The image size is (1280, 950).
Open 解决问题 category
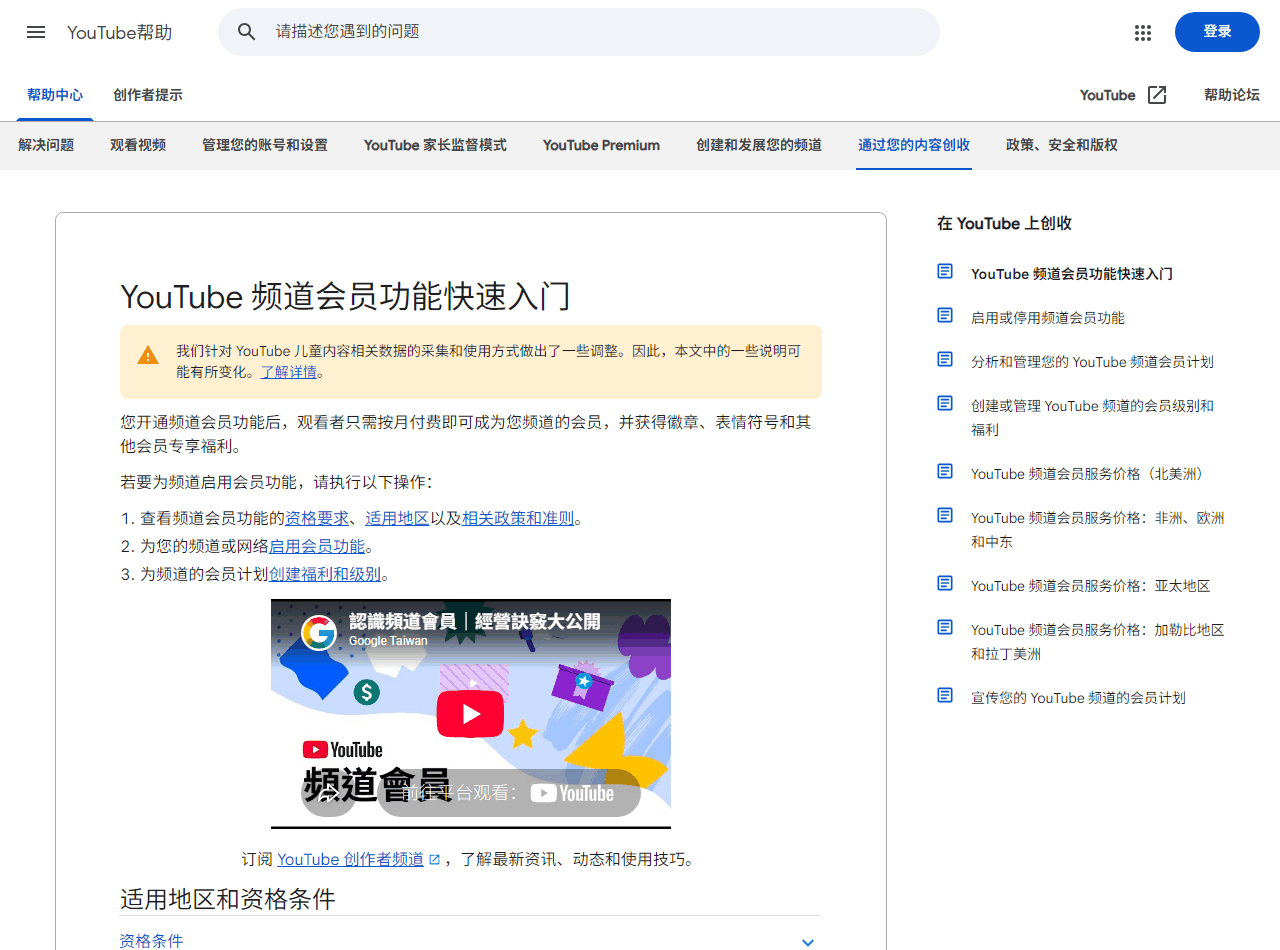pyautogui.click(x=46, y=145)
